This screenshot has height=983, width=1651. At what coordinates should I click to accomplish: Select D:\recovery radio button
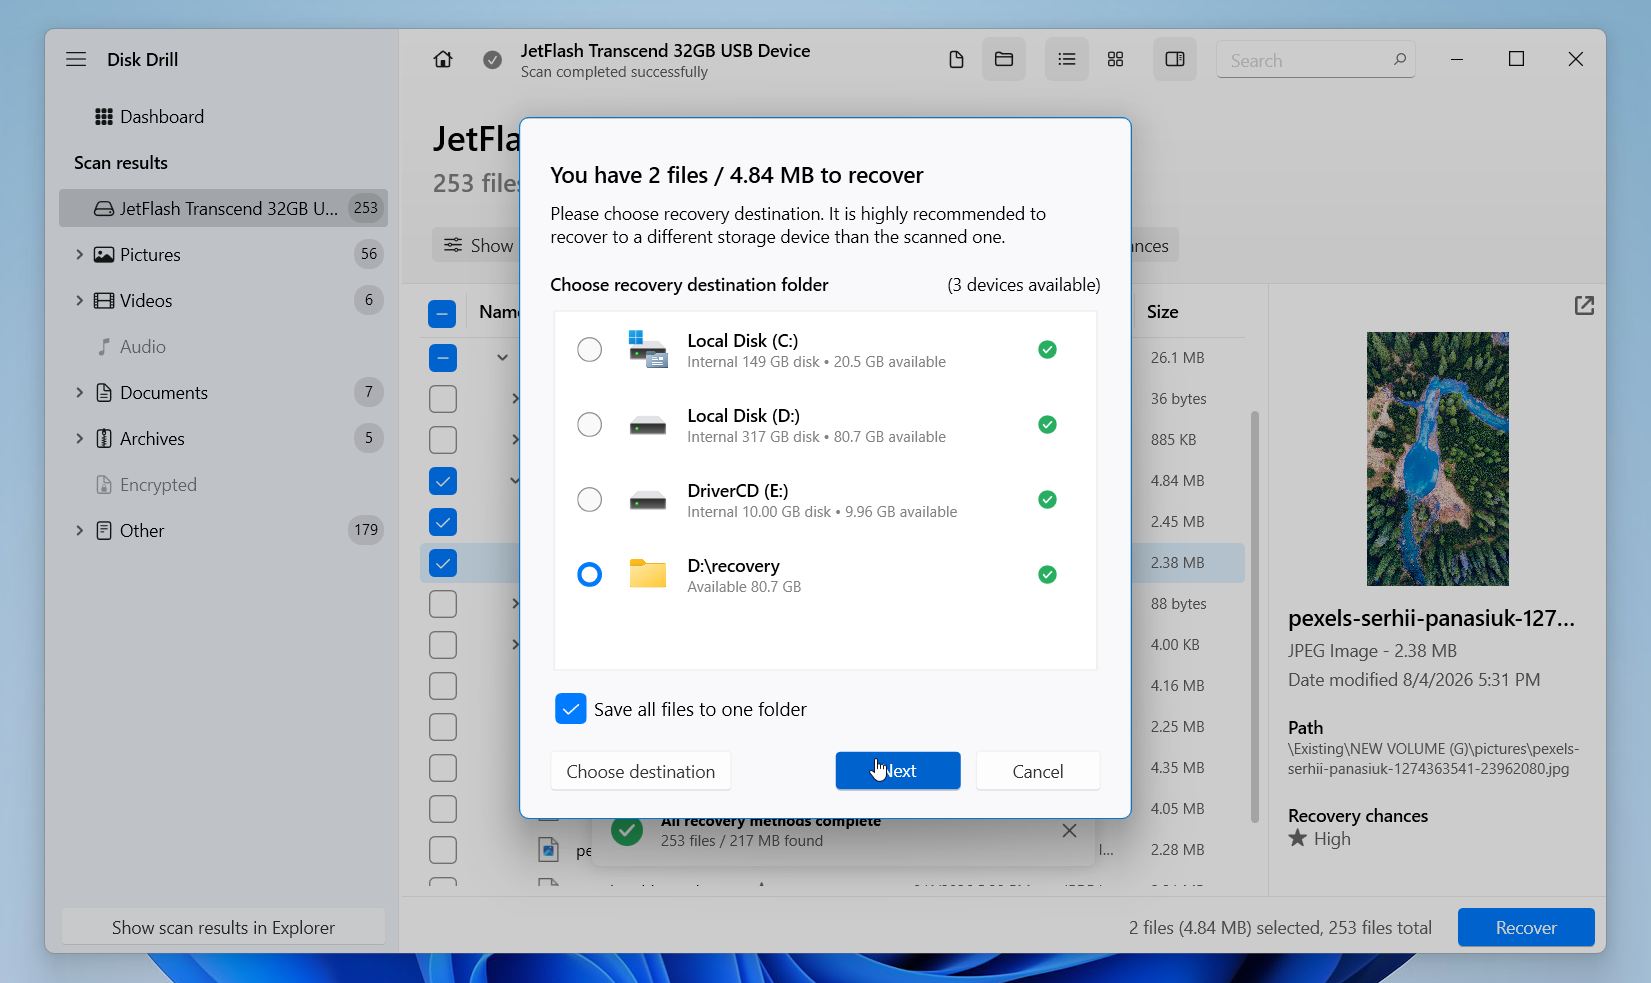[590, 575]
